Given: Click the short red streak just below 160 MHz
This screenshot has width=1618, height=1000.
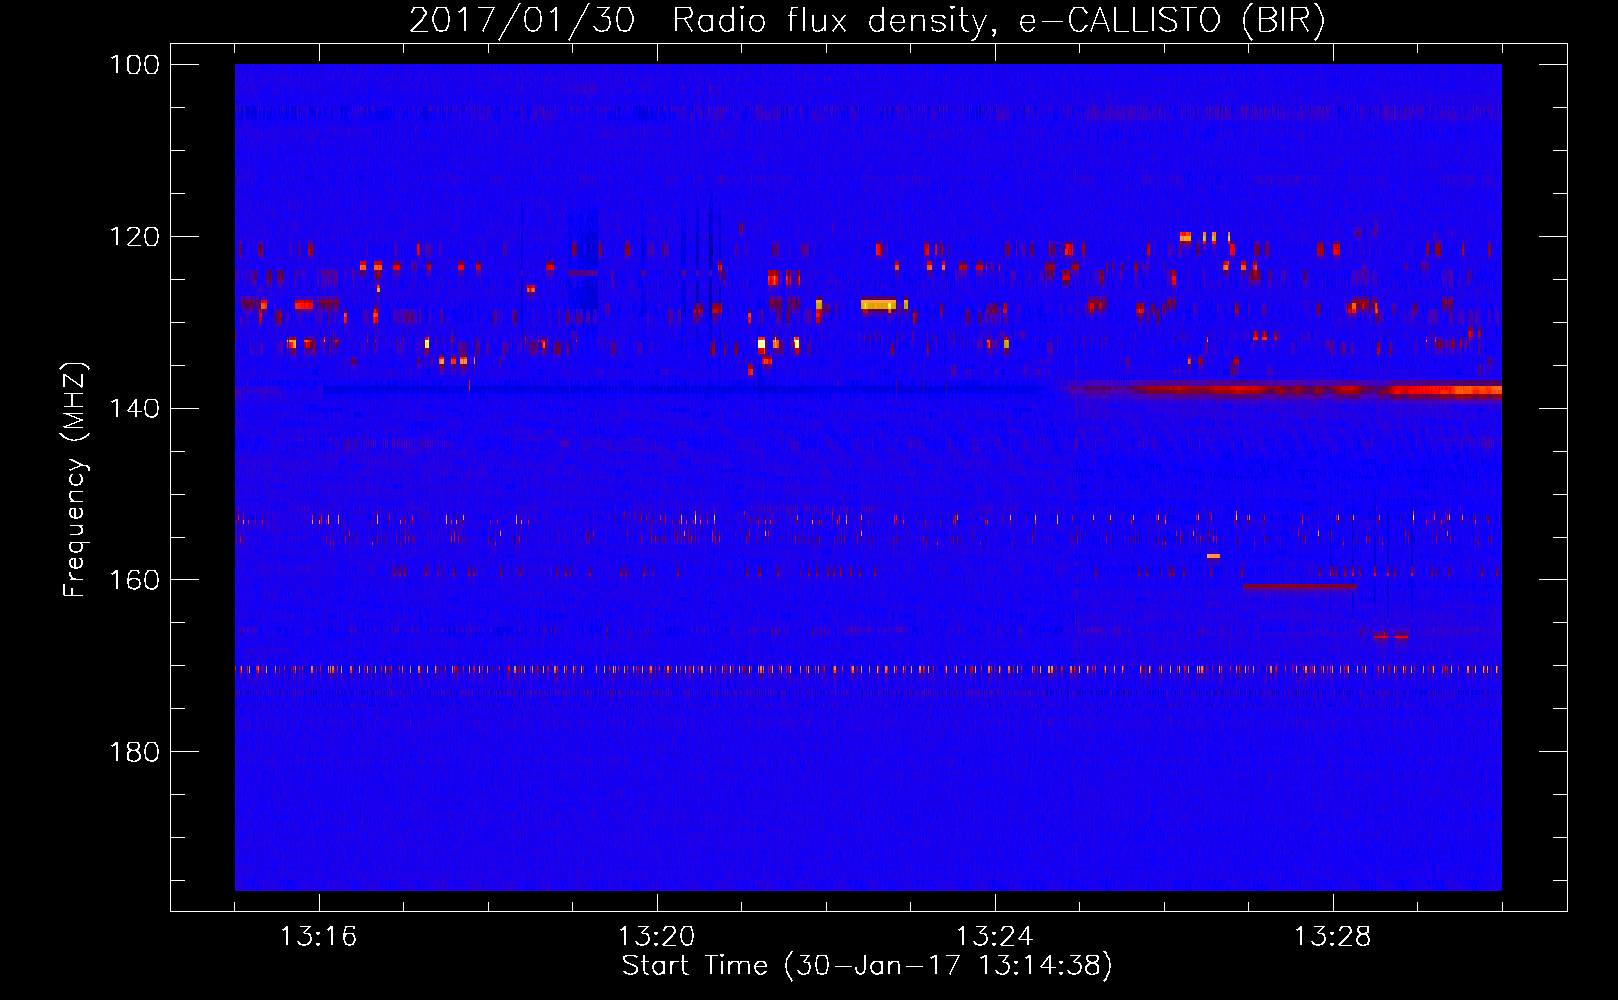Looking at the screenshot, I should (1300, 587).
